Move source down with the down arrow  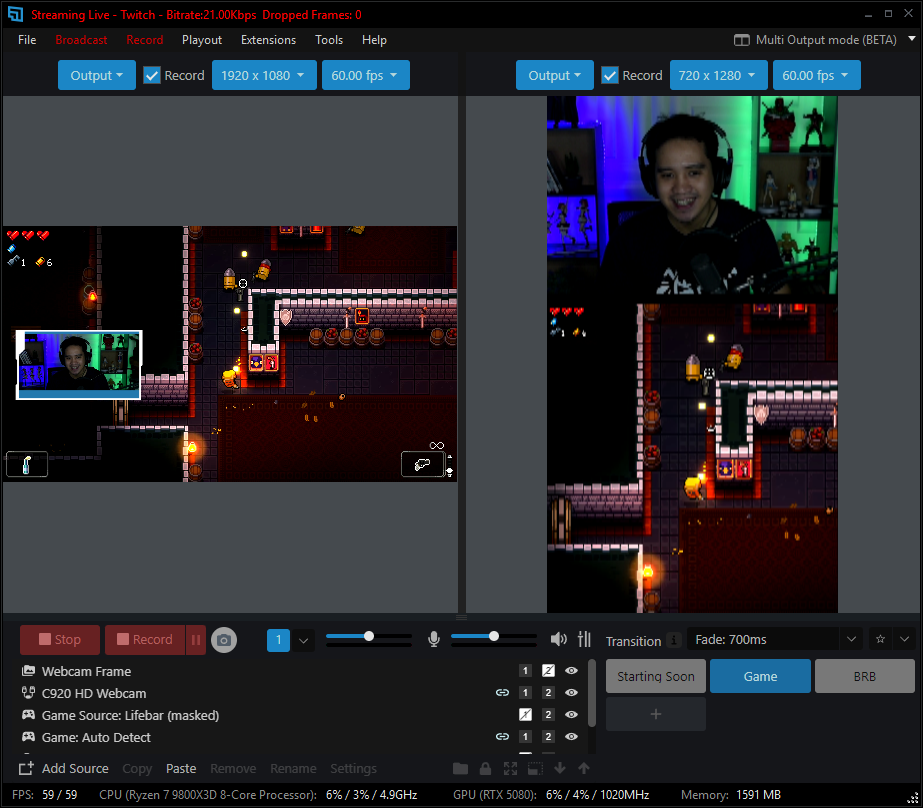560,769
